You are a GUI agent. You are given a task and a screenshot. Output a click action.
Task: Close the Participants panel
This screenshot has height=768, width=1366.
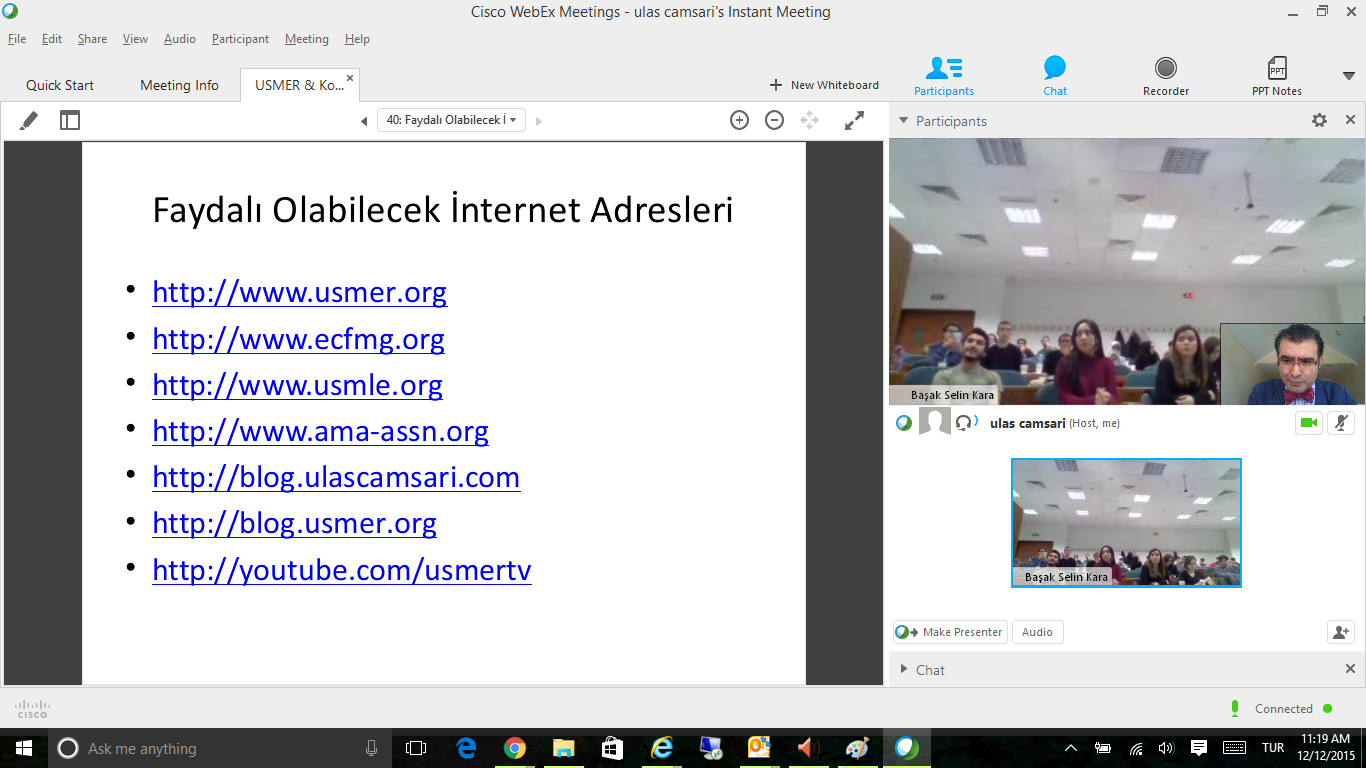[1350, 120]
